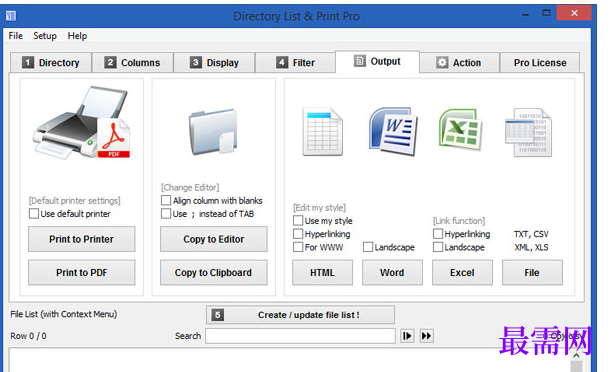
Task: Click the binary data file icon
Action: tap(528, 132)
